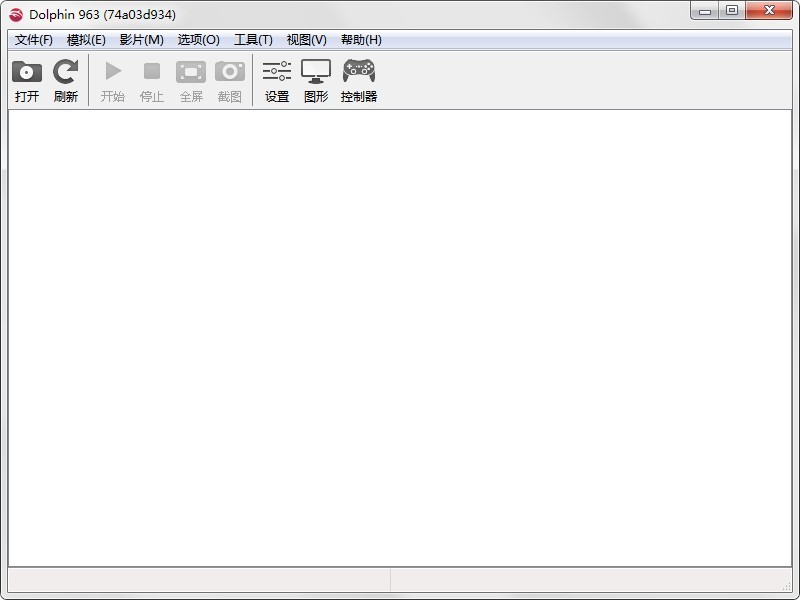This screenshot has width=800, height=600.
Task: Open 图形 (Graphics) monitor icon
Action: tap(316, 71)
